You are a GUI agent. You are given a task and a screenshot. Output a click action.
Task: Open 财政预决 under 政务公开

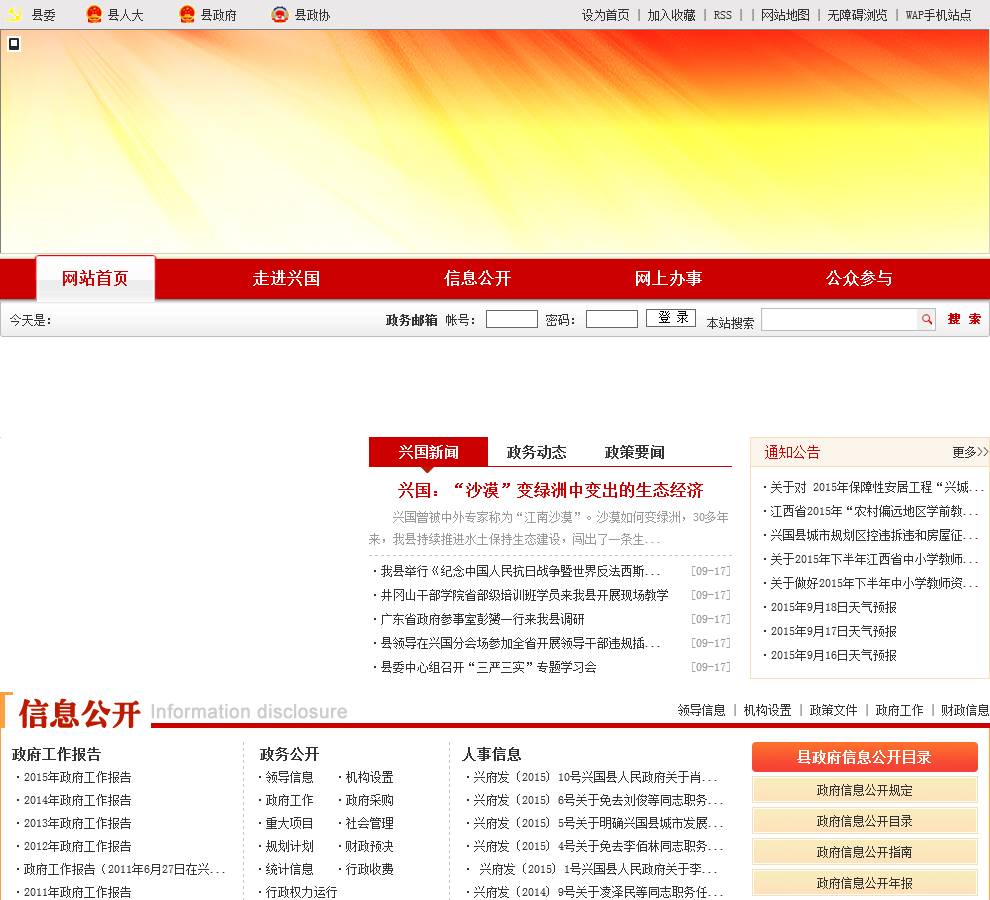(x=369, y=846)
